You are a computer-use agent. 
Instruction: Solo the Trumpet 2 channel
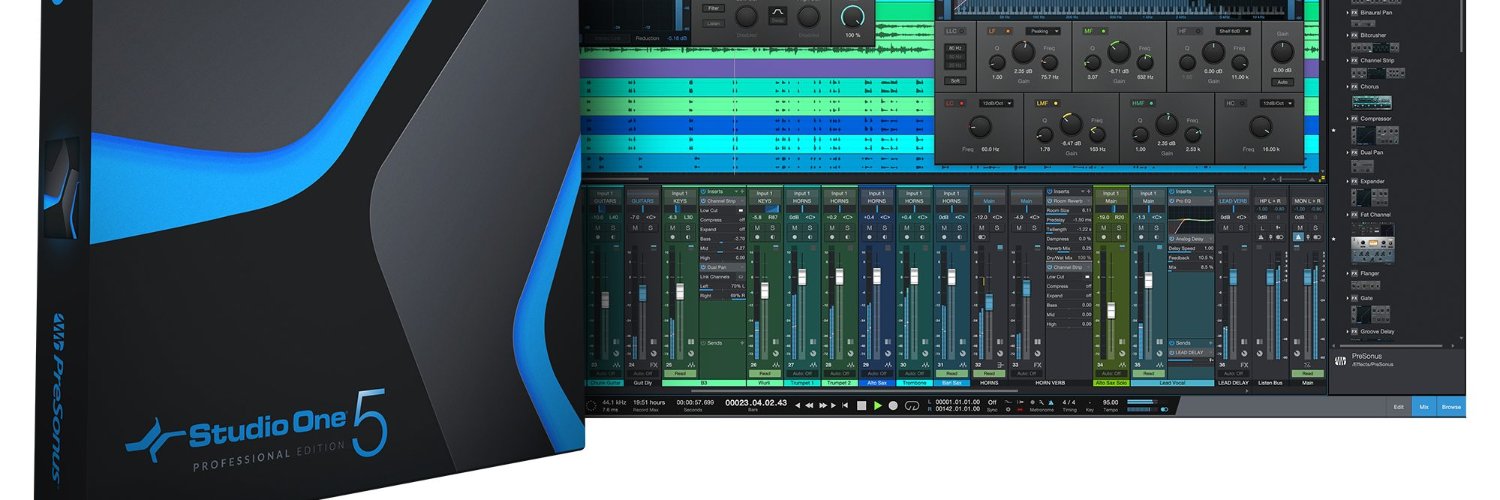coord(849,228)
